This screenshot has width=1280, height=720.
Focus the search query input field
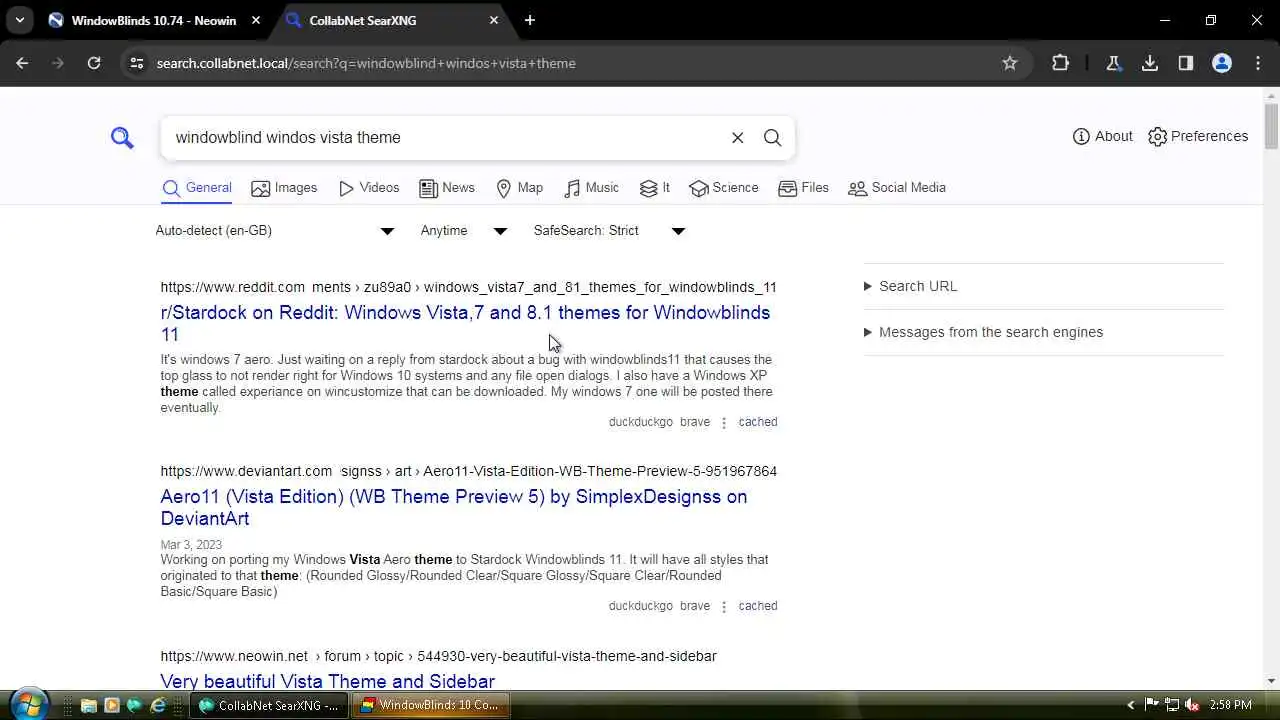(x=445, y=137)
